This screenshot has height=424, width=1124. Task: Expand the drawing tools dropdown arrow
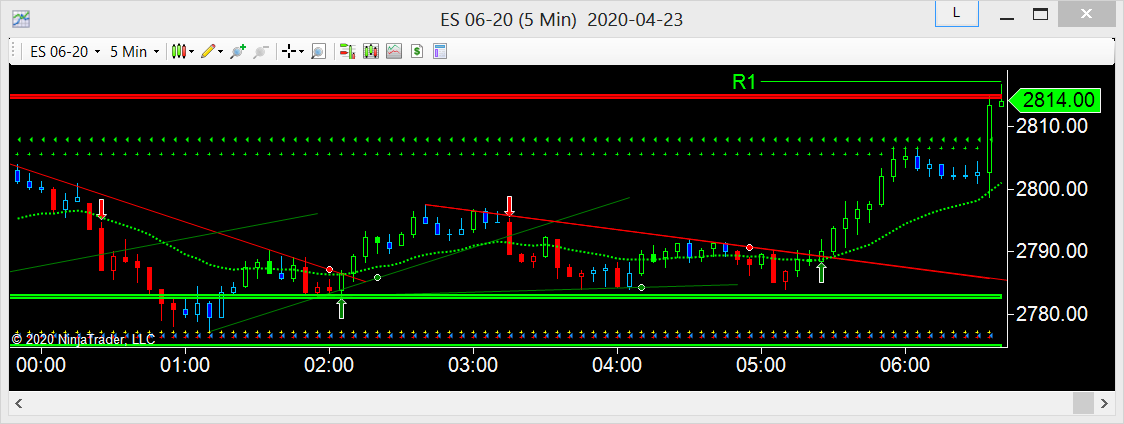220,52
